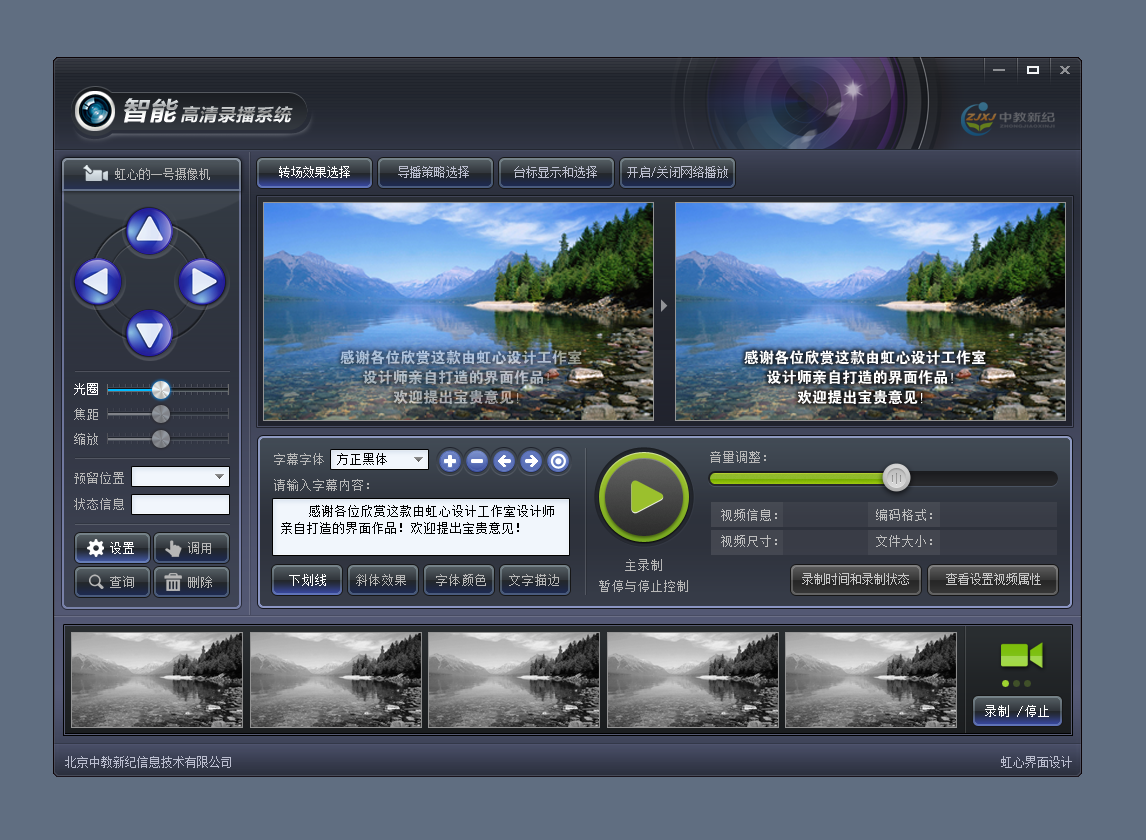Viewport: 1146px width, 840px height.
Task: Open the 字幕字体 font dropdown showing 方正黑体
Action: (x=379, y=459)
